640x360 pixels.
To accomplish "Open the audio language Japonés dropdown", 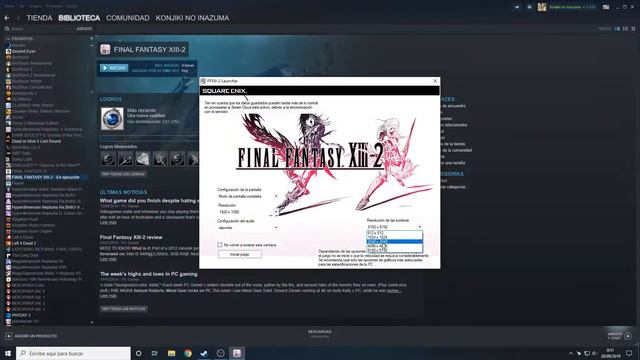I will coord(248,227).
